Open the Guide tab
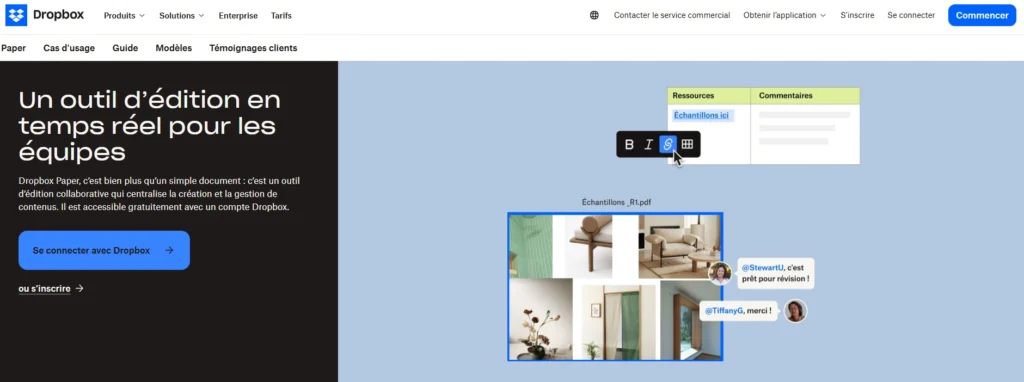The height and width of the screenshot is (382, 1024). (x=125, y=48)
